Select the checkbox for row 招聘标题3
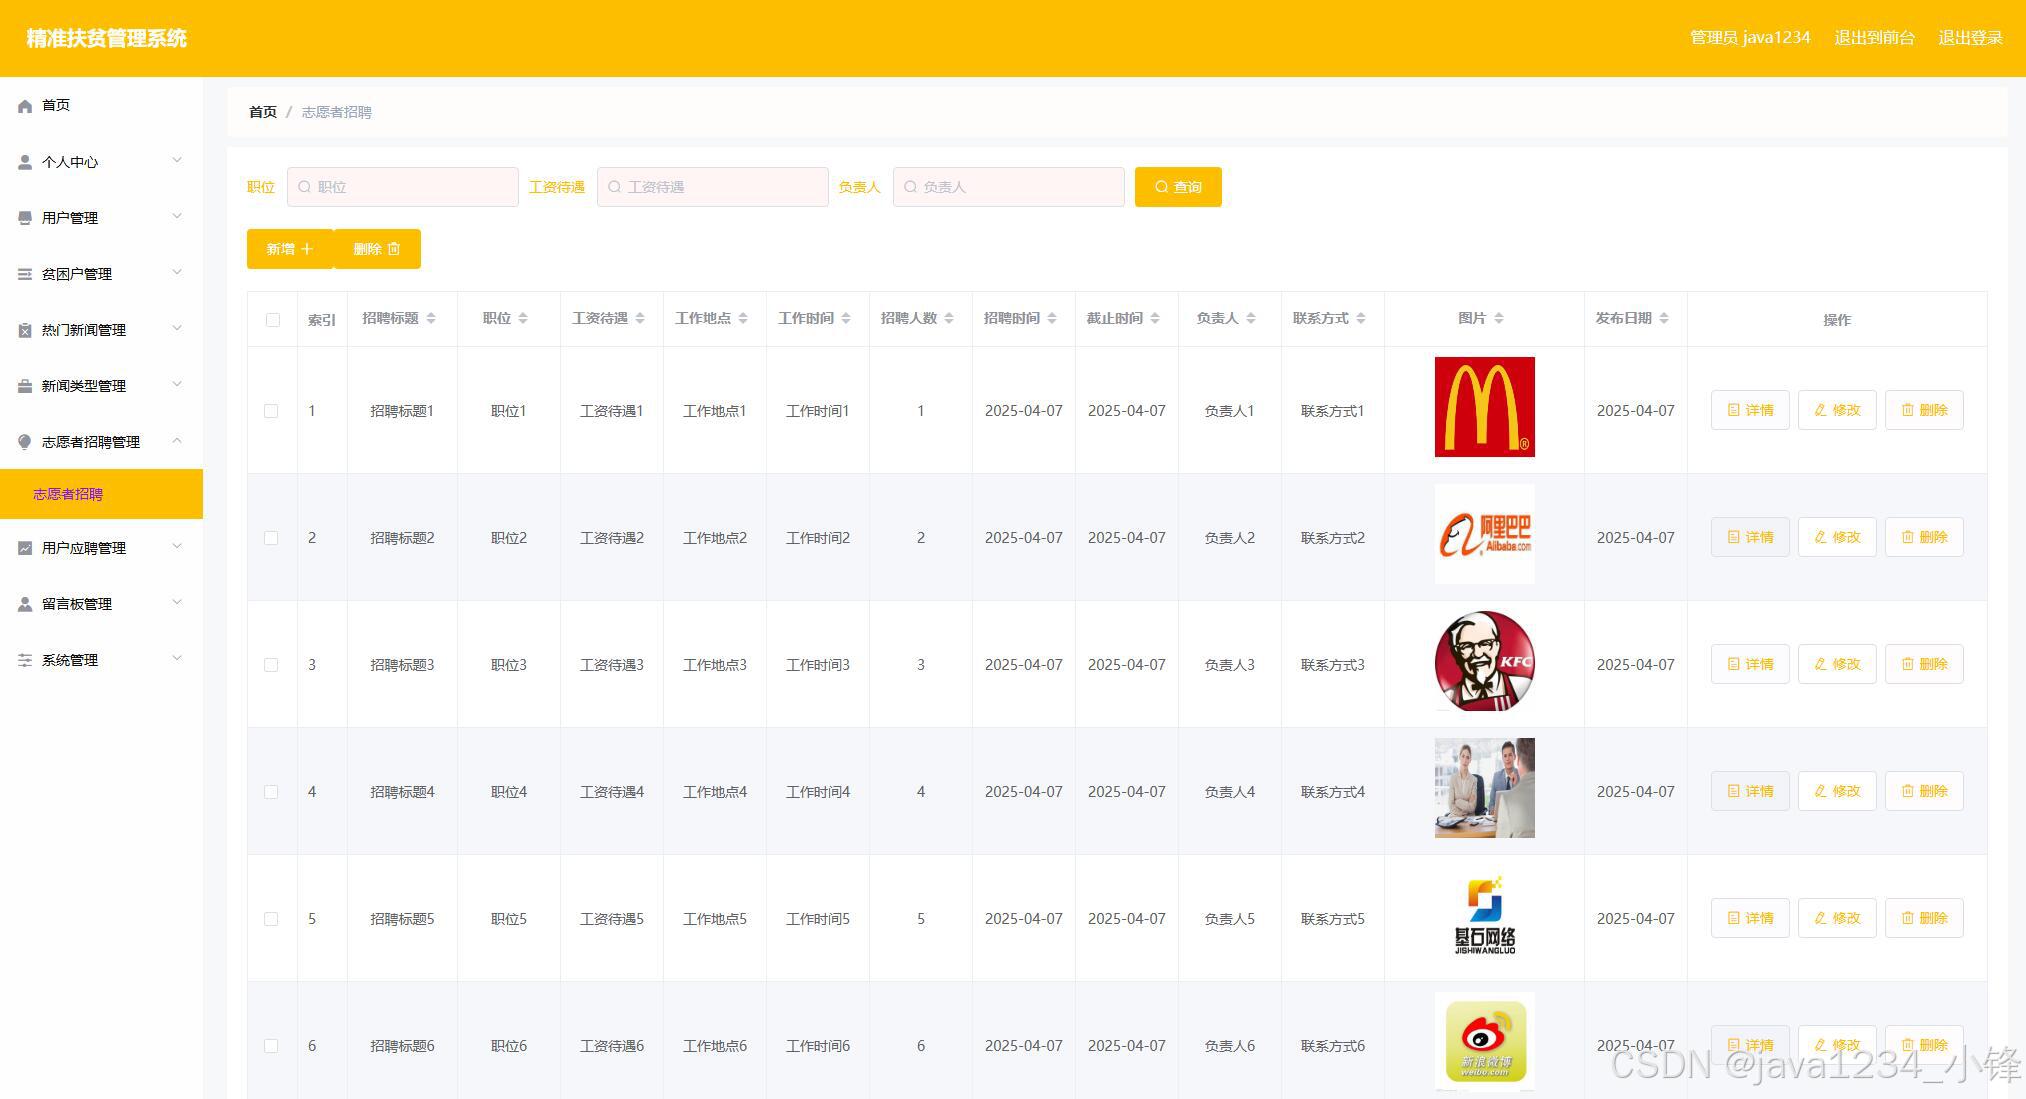The width and height of the screenshot is (2026, 1099). pos(271,665)
